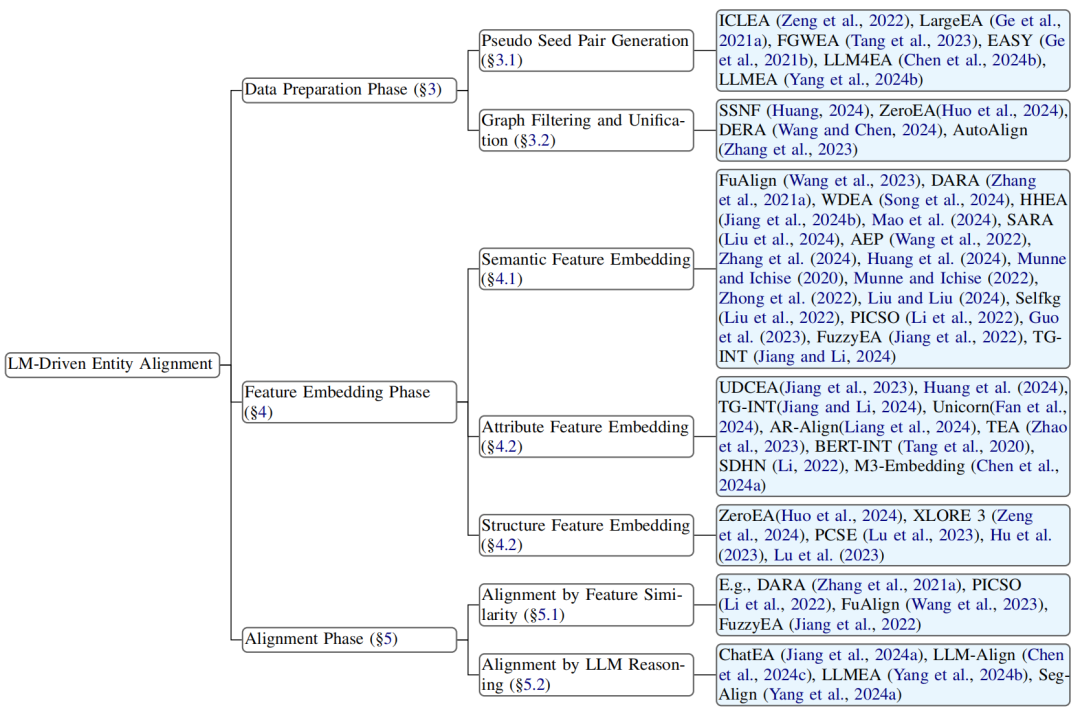Open the Zhang et al. (2024) citation
1080x708 pixels.
[x=787, y=260]
